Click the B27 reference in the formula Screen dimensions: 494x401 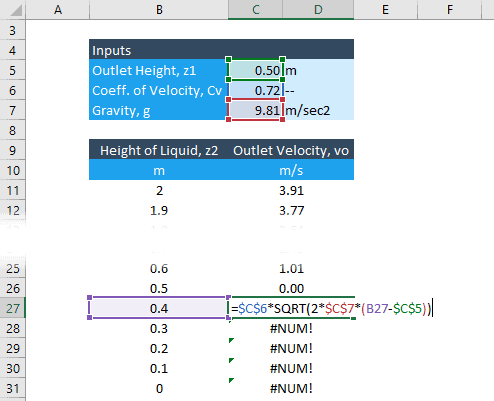(x=377, y=309)
